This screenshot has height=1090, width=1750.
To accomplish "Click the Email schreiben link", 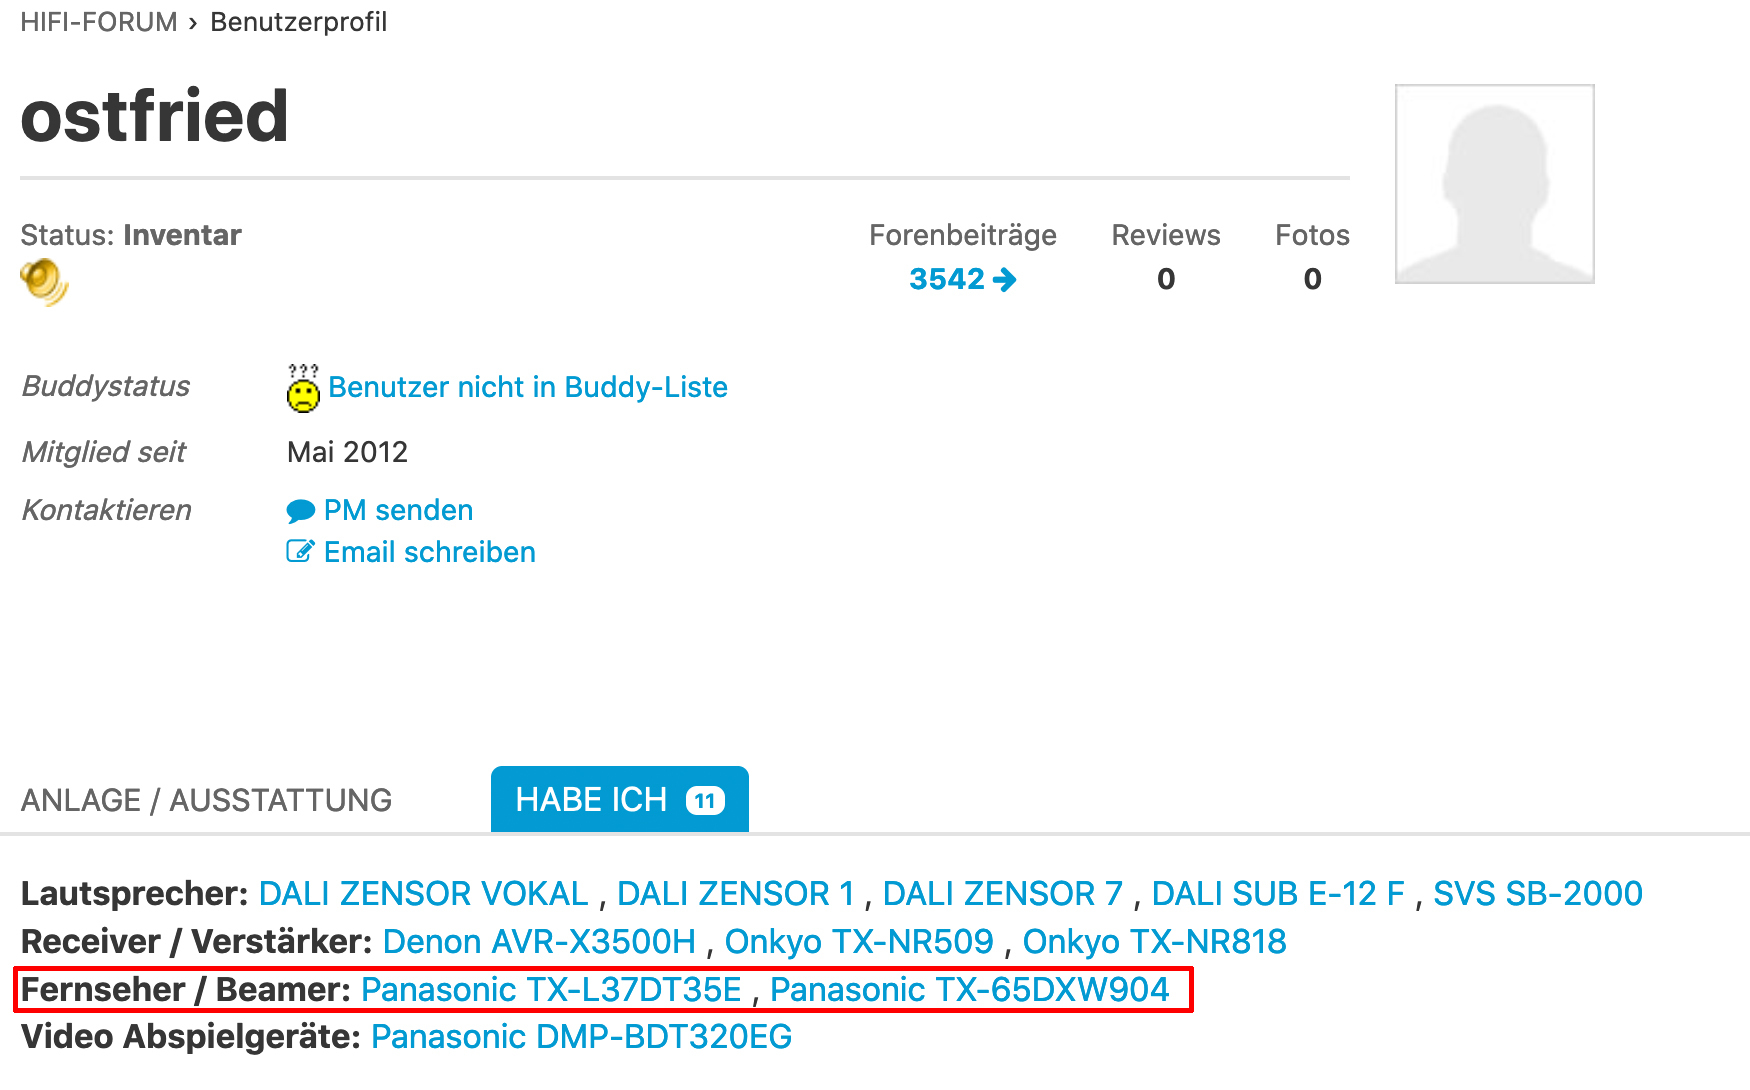I will 429,552.
